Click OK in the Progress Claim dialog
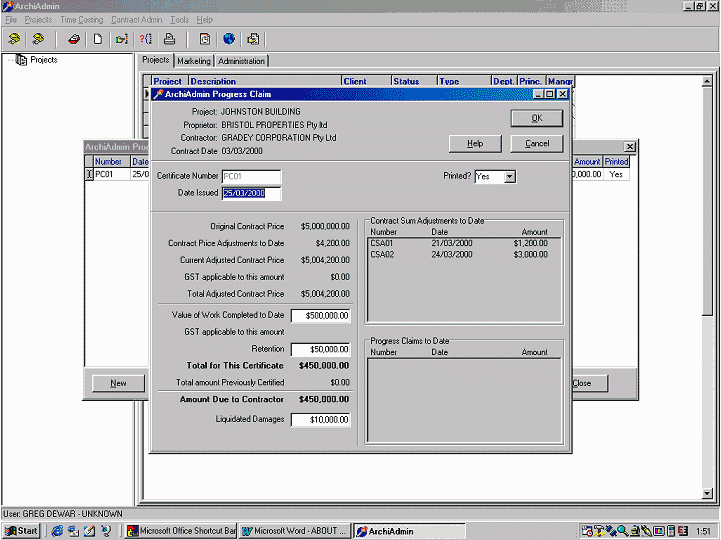Image resolution: width=721 pixels, height=540 pixels. coord(537,118)
